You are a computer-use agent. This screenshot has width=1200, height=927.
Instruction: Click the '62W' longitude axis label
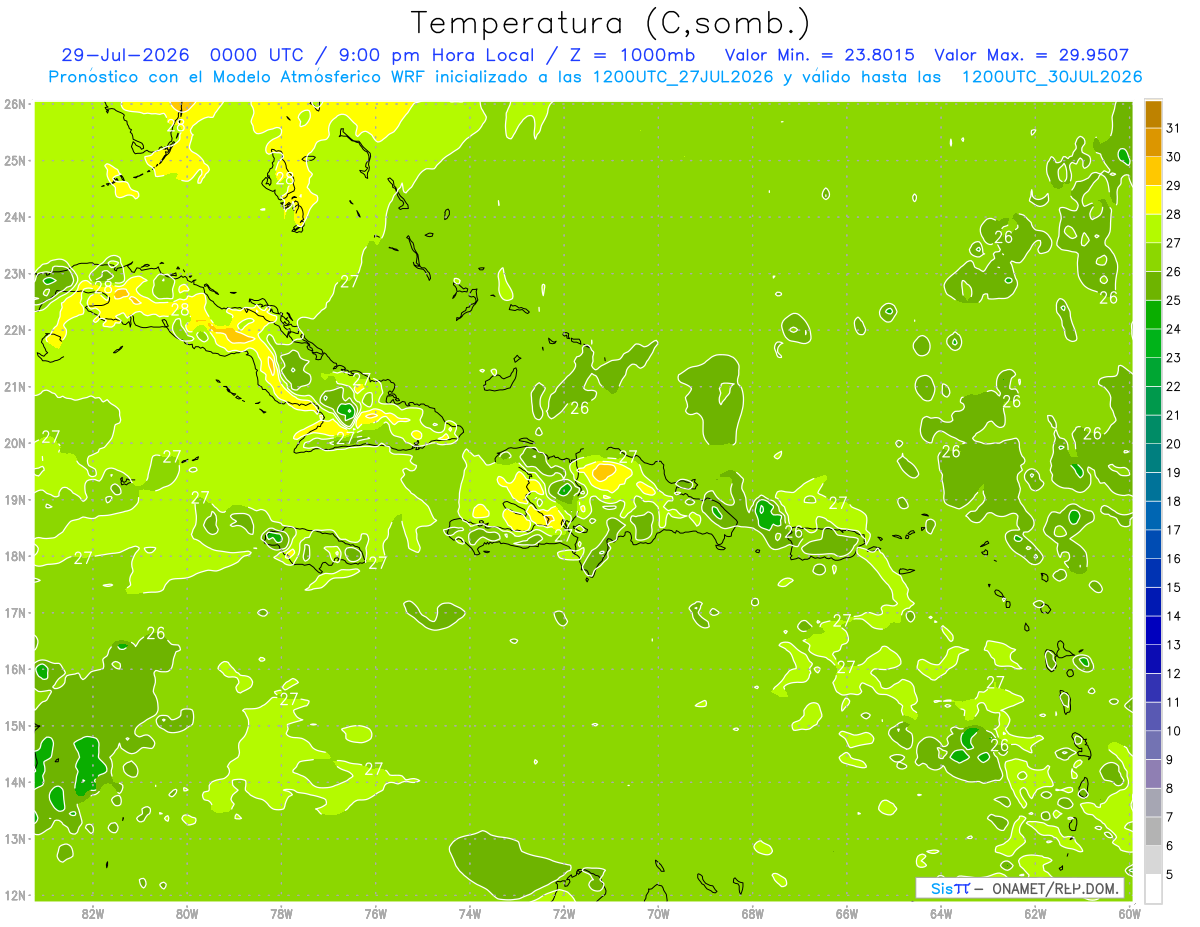[1035, 914]
